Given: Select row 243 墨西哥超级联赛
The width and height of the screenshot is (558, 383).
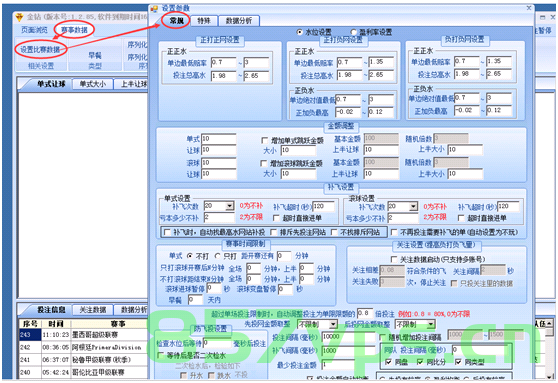Looking at the screenshot, I should (x=83, y=335).
